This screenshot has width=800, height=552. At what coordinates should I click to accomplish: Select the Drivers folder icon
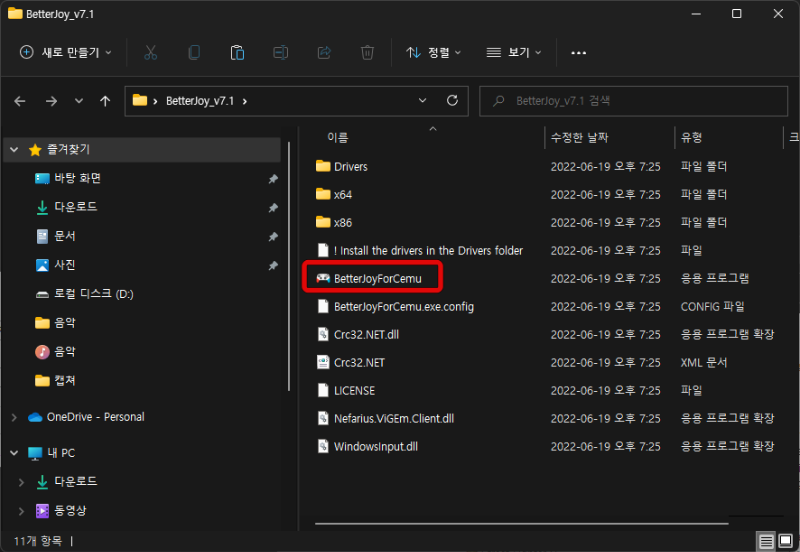pyautogui.click(x=323, y=166)
